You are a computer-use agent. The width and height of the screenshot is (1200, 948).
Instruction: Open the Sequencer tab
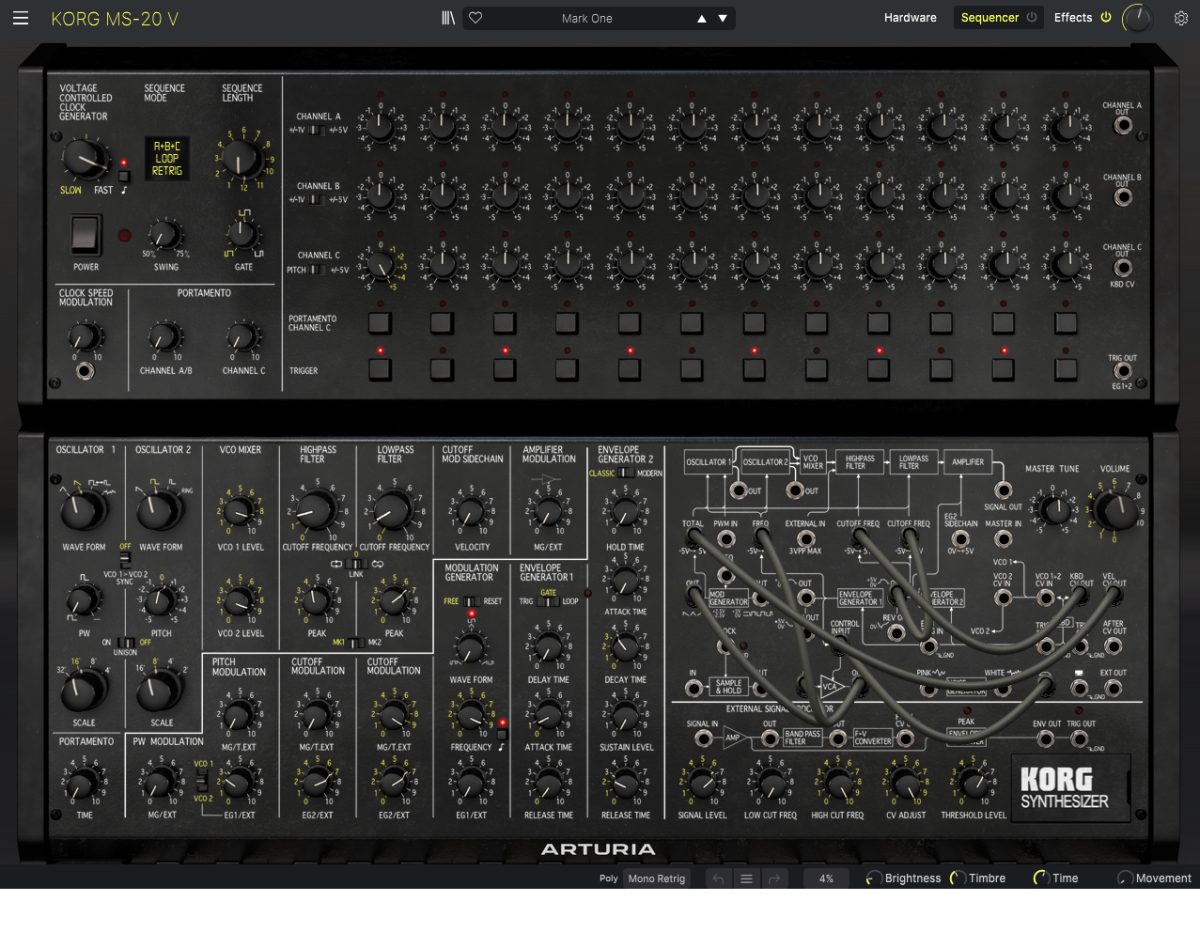point(990,18)
